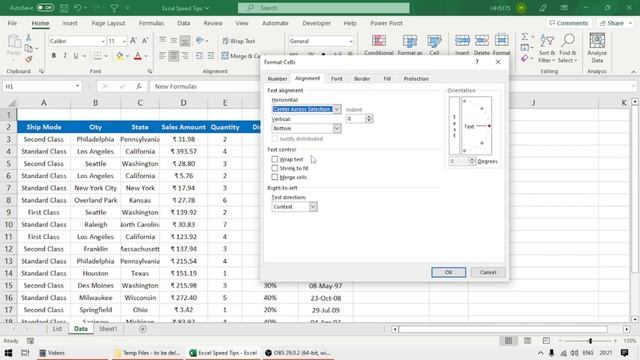Switch to Border tab in Format Cells
640x360 pixels.
coord(362,78)
